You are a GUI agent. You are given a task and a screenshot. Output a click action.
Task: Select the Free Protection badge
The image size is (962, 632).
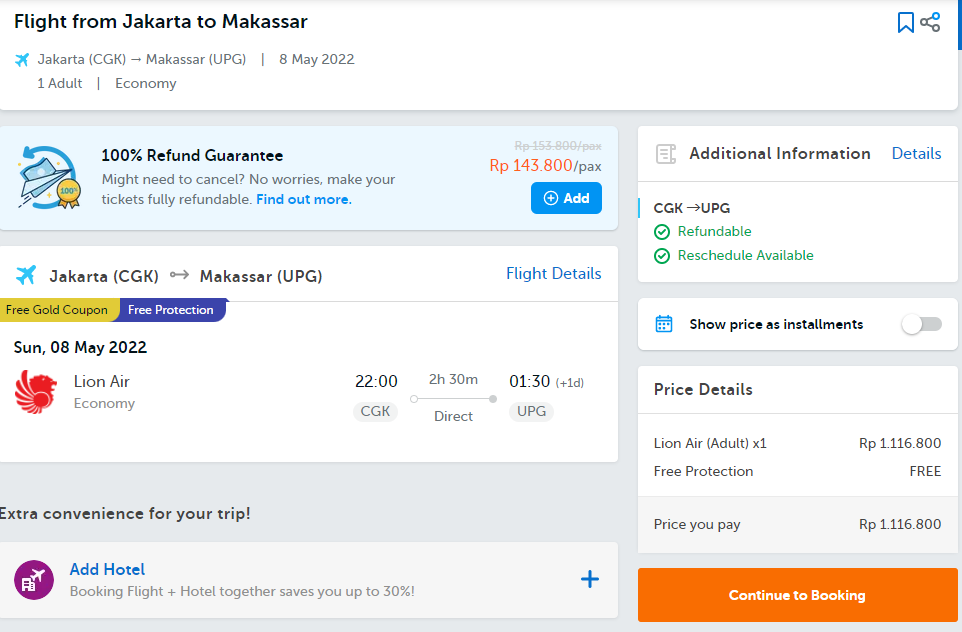click(x=172, y=310)
